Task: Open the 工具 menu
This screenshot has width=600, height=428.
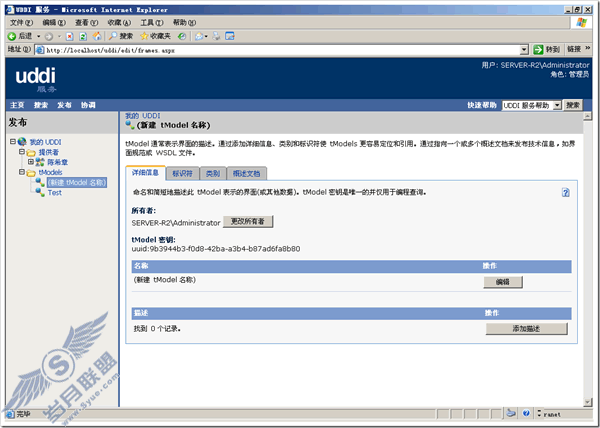Action: tap(152, 23)
